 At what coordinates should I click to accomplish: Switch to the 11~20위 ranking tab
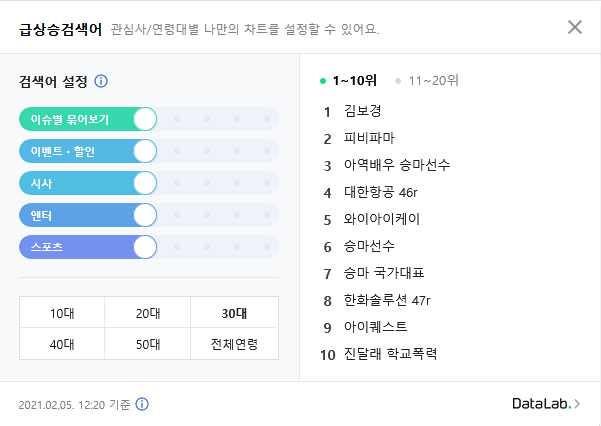[427, 81]
